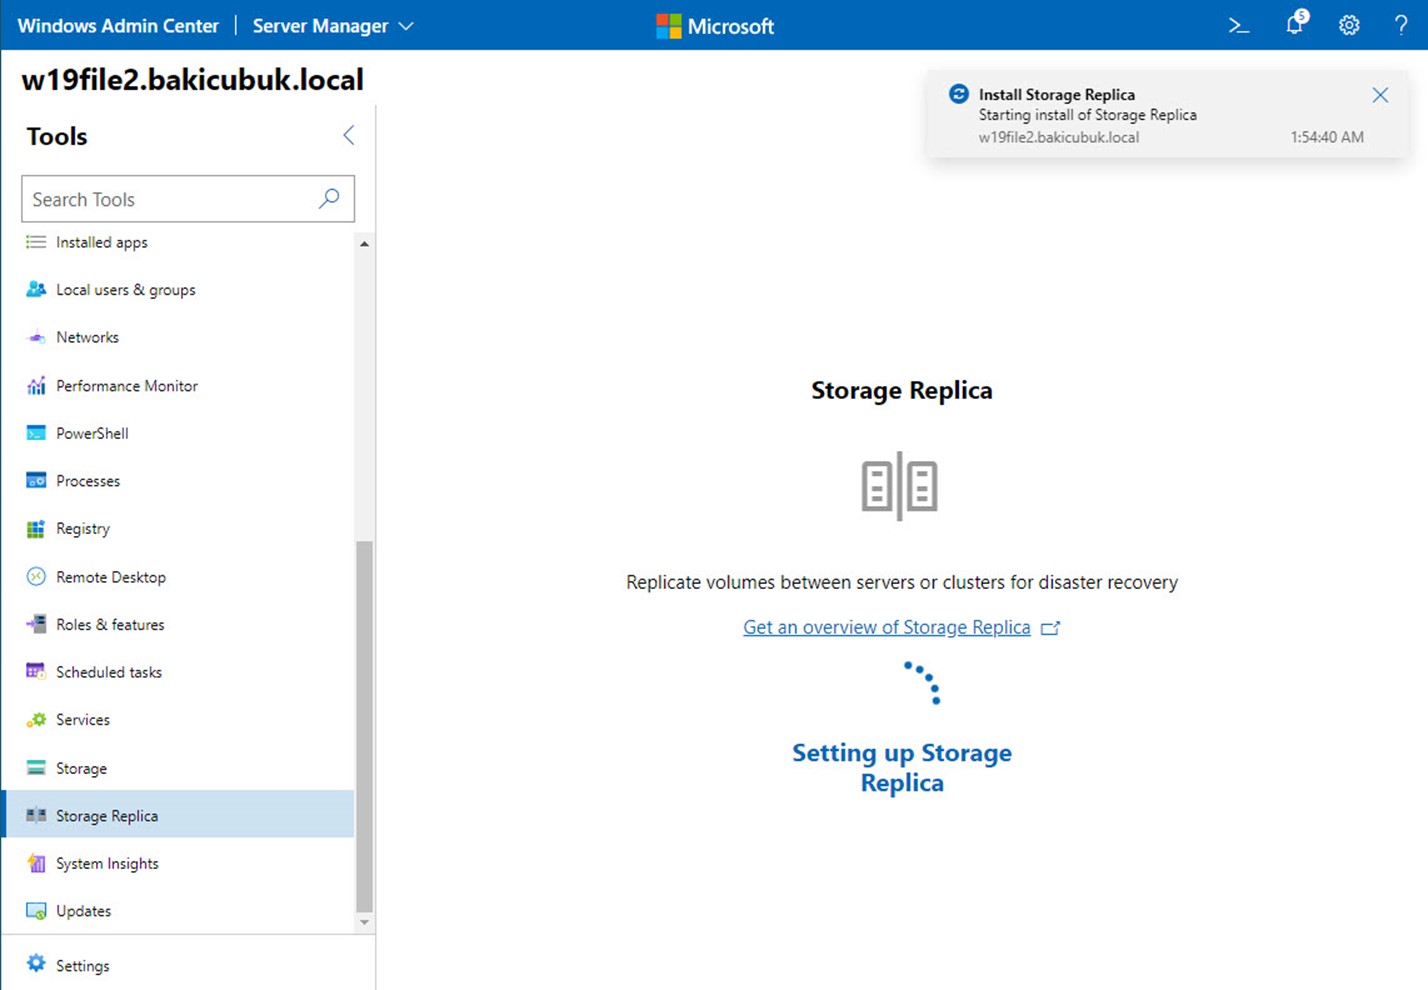The width and height of the screenshot is (1428, 990).
Task: Click the Storage Replica sidebar icon
Action: pos(36,815)
